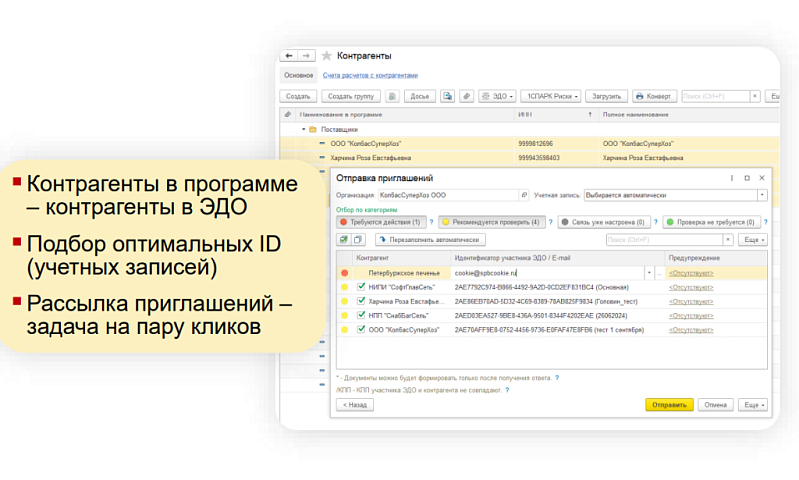
Task: Click the Создать button
Action: tap(298, 96)
